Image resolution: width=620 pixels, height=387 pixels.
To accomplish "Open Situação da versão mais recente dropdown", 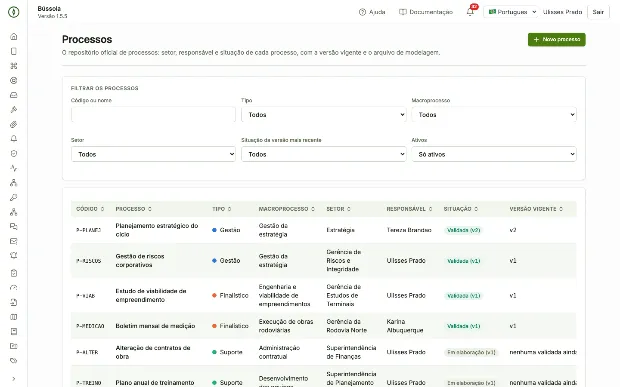I will [323, 154].
